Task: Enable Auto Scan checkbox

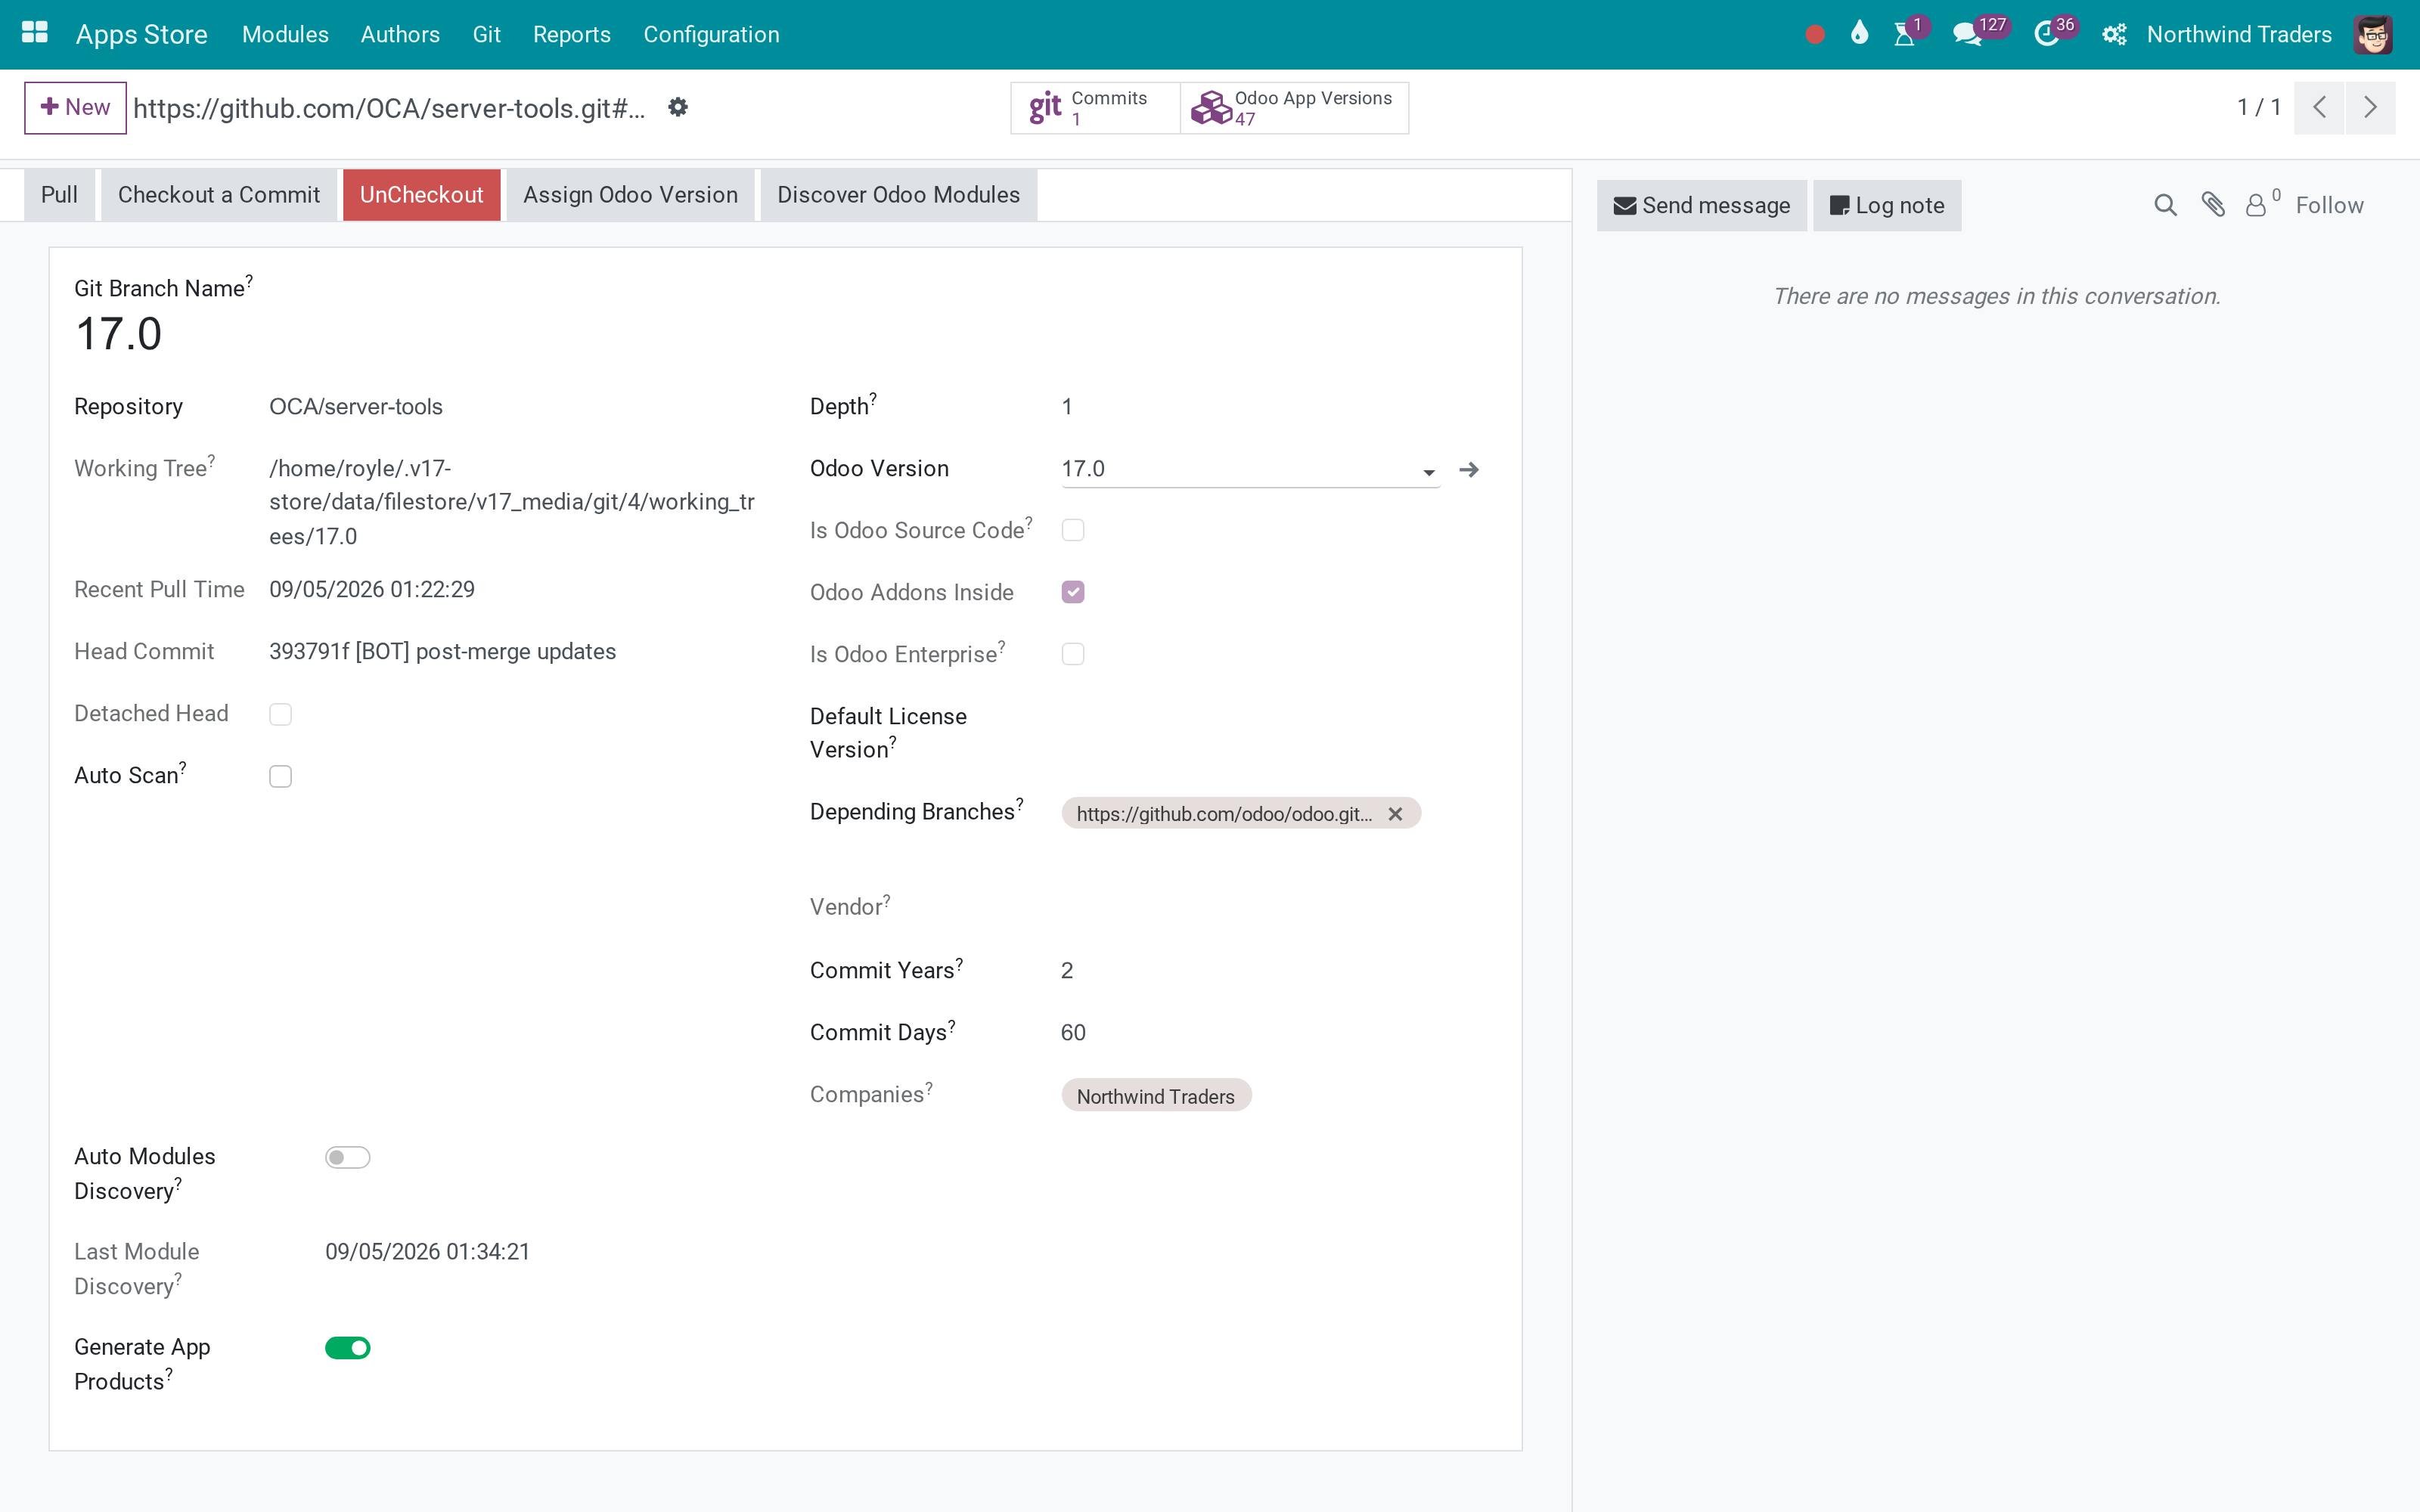Action: point(280,776)
